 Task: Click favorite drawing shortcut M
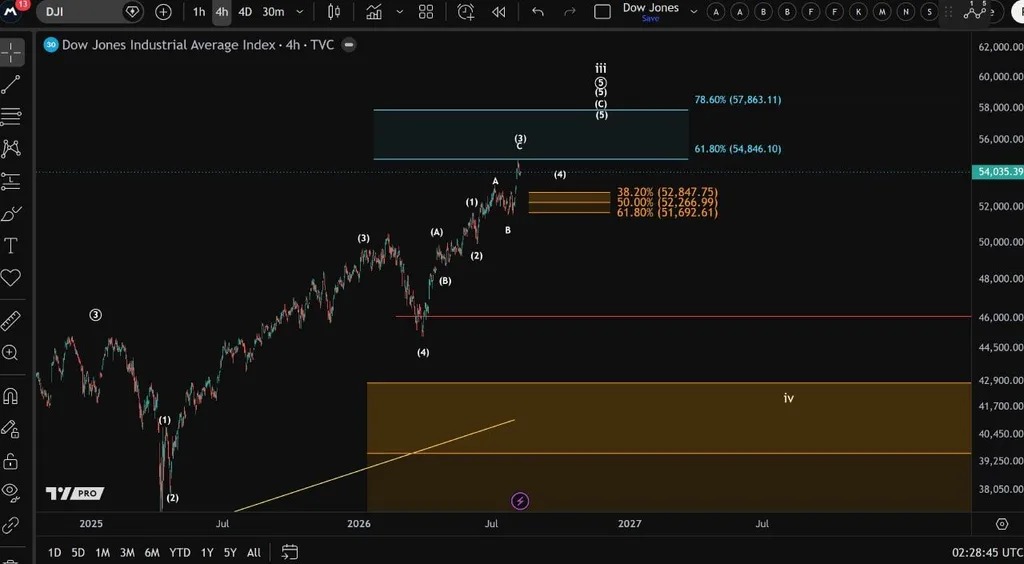pos(882,12)
